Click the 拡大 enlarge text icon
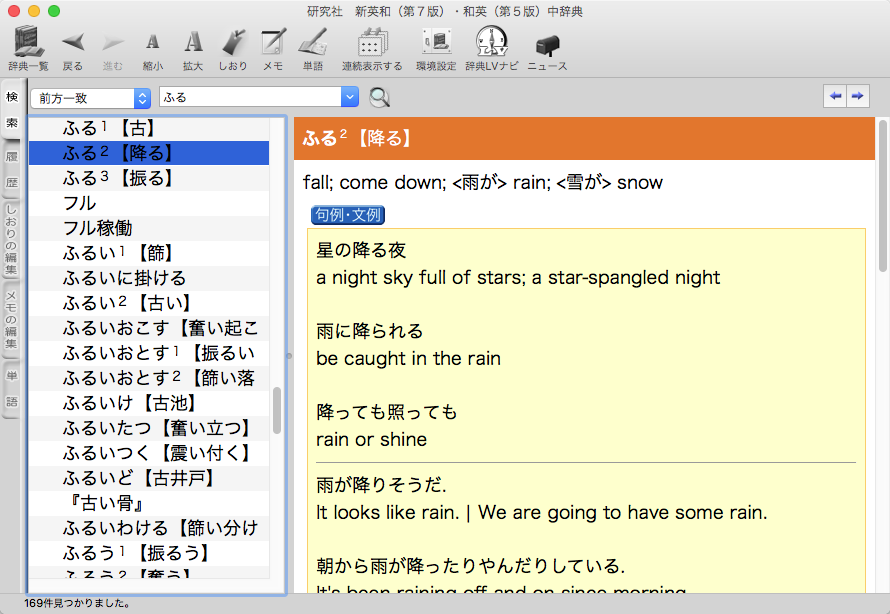 193,42
